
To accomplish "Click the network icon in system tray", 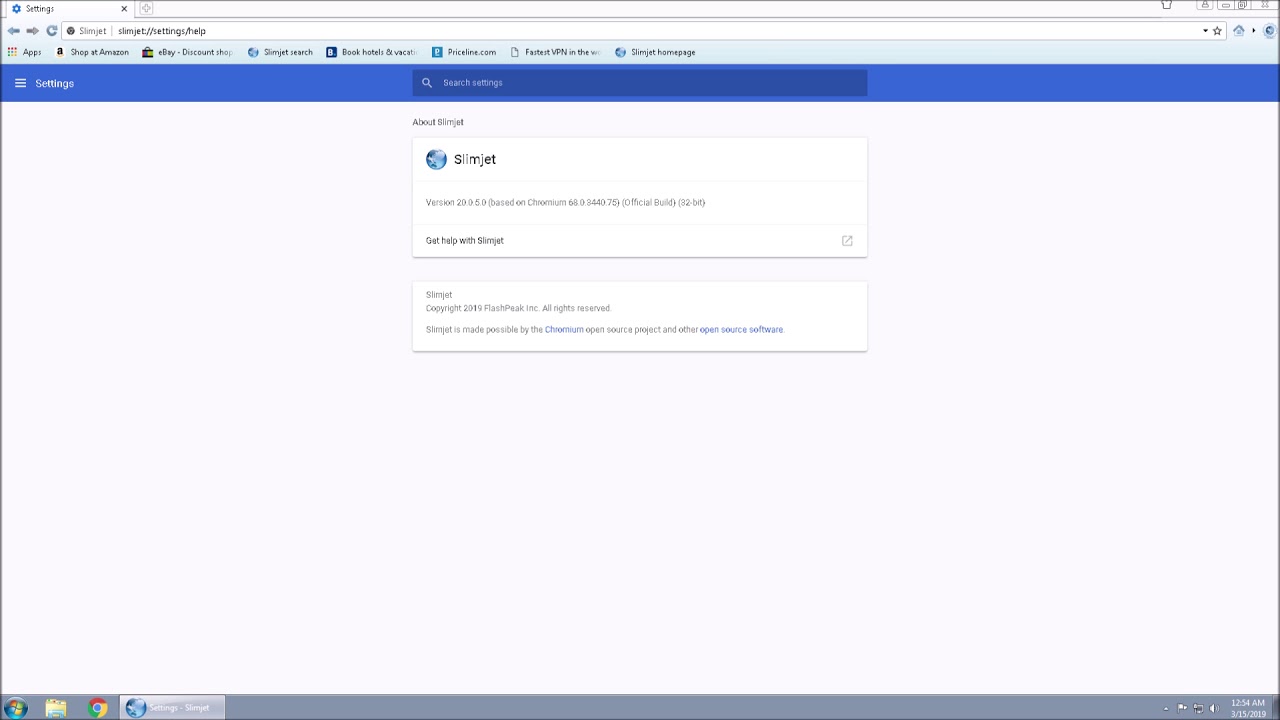I will click(x=1198, y=708).
